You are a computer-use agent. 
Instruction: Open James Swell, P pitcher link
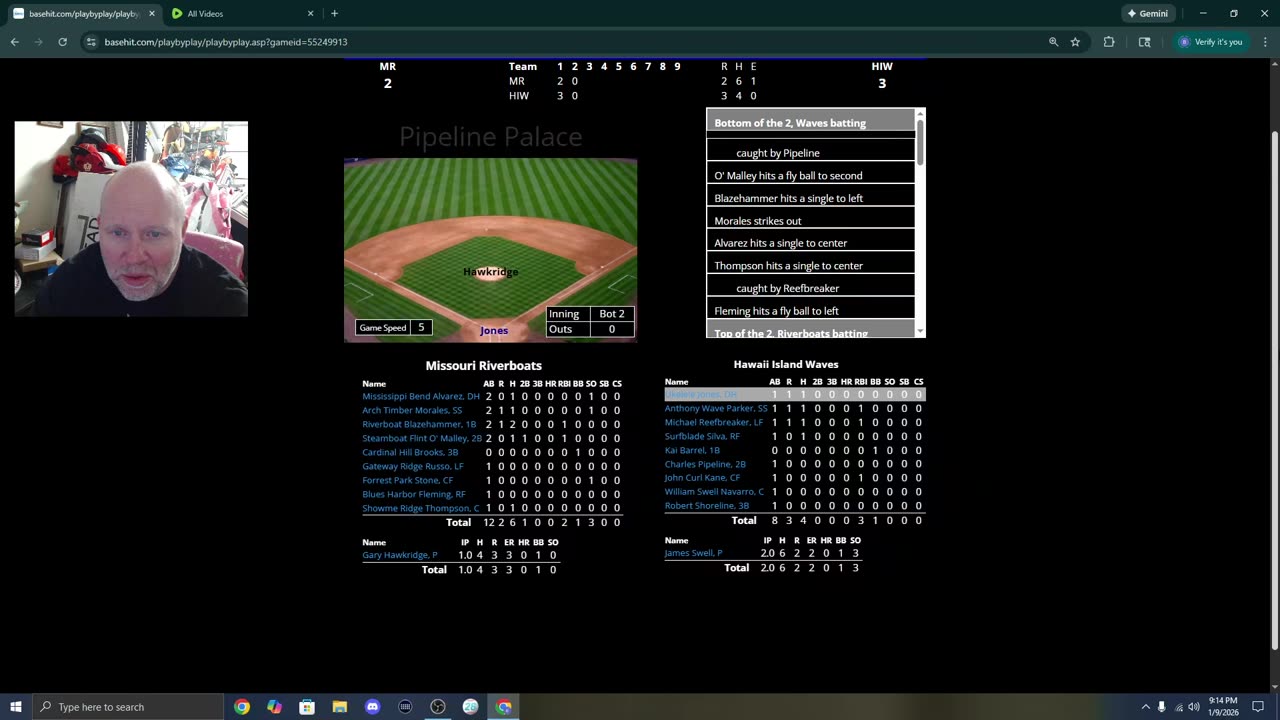(694, 553)
